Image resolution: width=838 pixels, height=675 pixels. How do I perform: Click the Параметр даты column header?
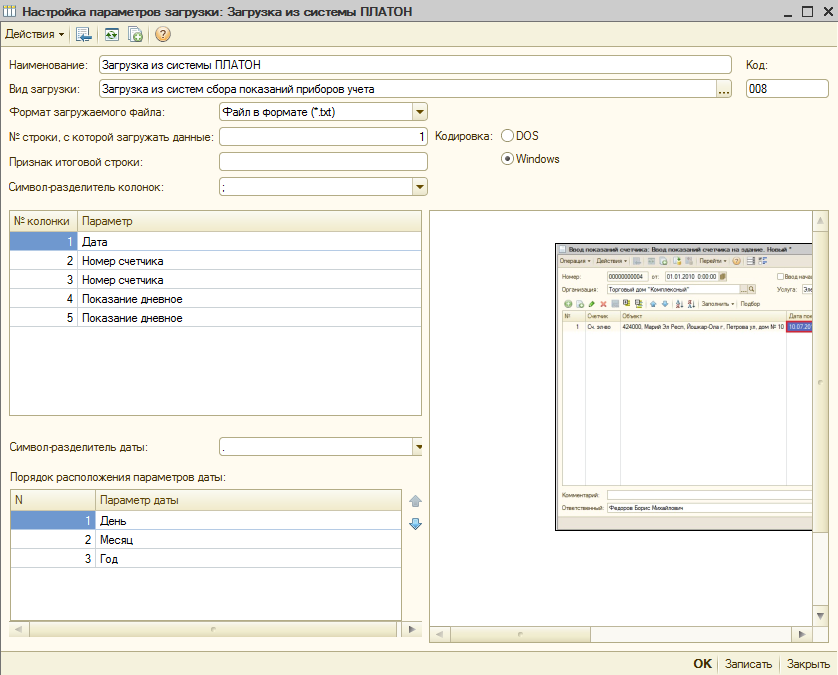[248, 500]
